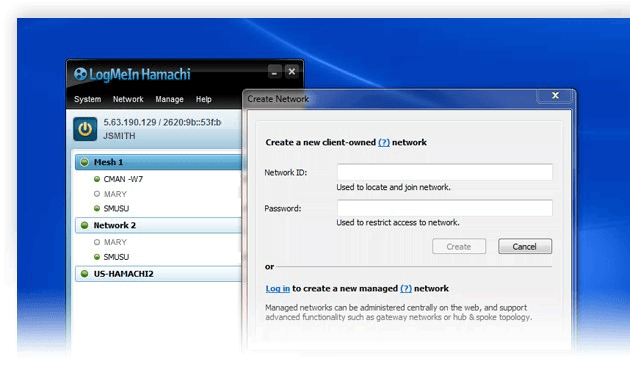Minimize the LogMeIn Hamachi window
Image resolution: width=630 pixels, height=388 pixels.
274,72
